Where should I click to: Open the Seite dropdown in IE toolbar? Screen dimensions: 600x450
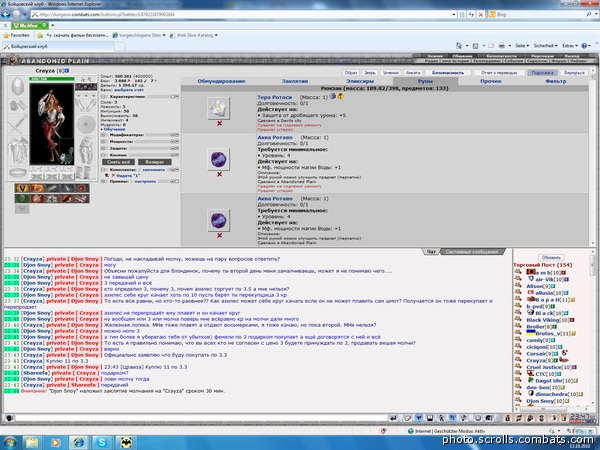click(x=522, y=46)
